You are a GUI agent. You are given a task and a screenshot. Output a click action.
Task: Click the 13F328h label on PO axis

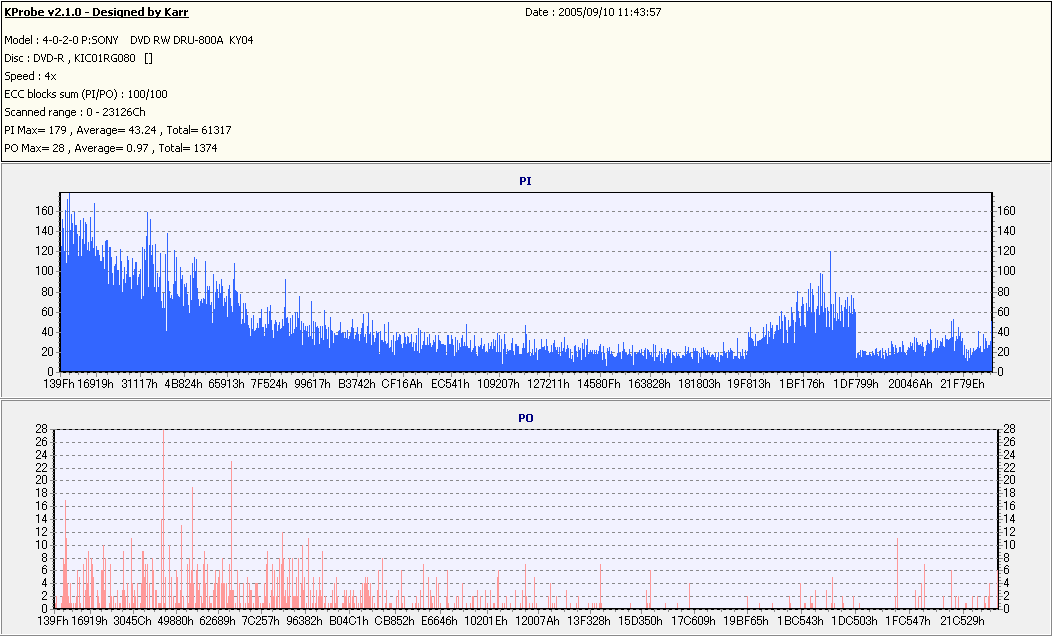[x=588, y=621]
